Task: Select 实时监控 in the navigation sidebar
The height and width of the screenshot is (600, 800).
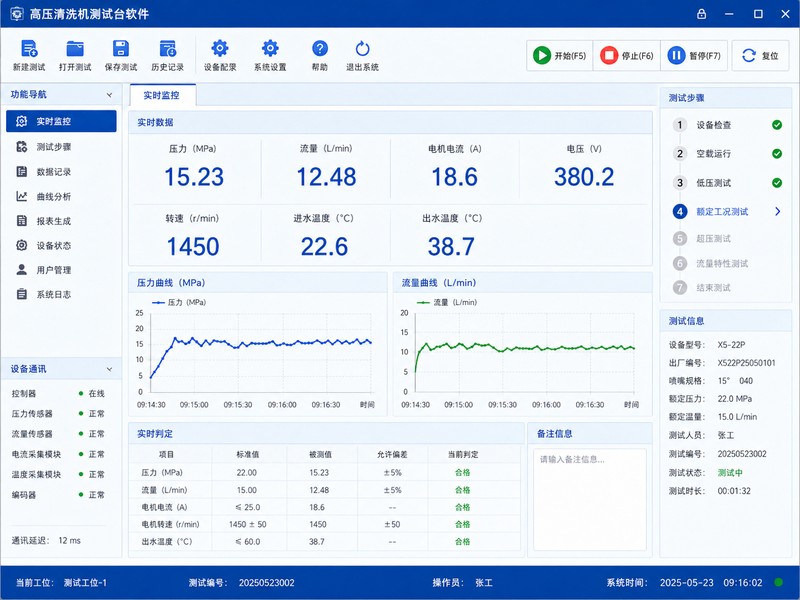Action: click(61, 121)
